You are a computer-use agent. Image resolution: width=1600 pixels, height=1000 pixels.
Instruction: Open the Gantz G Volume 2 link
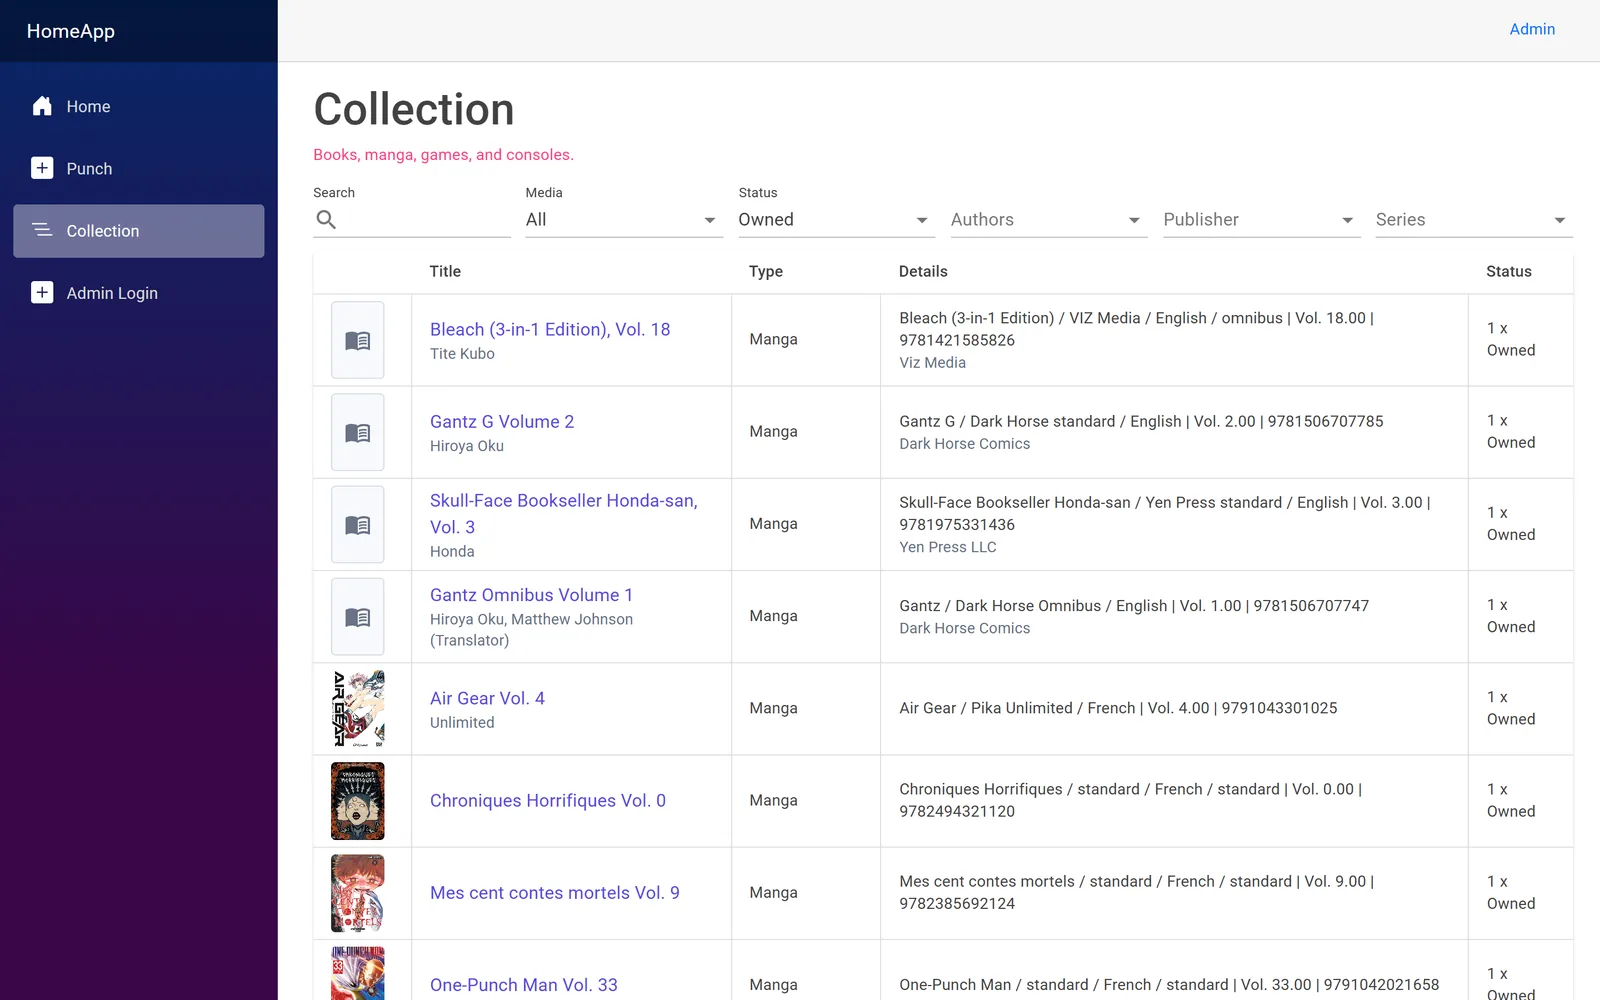(502, 422)
